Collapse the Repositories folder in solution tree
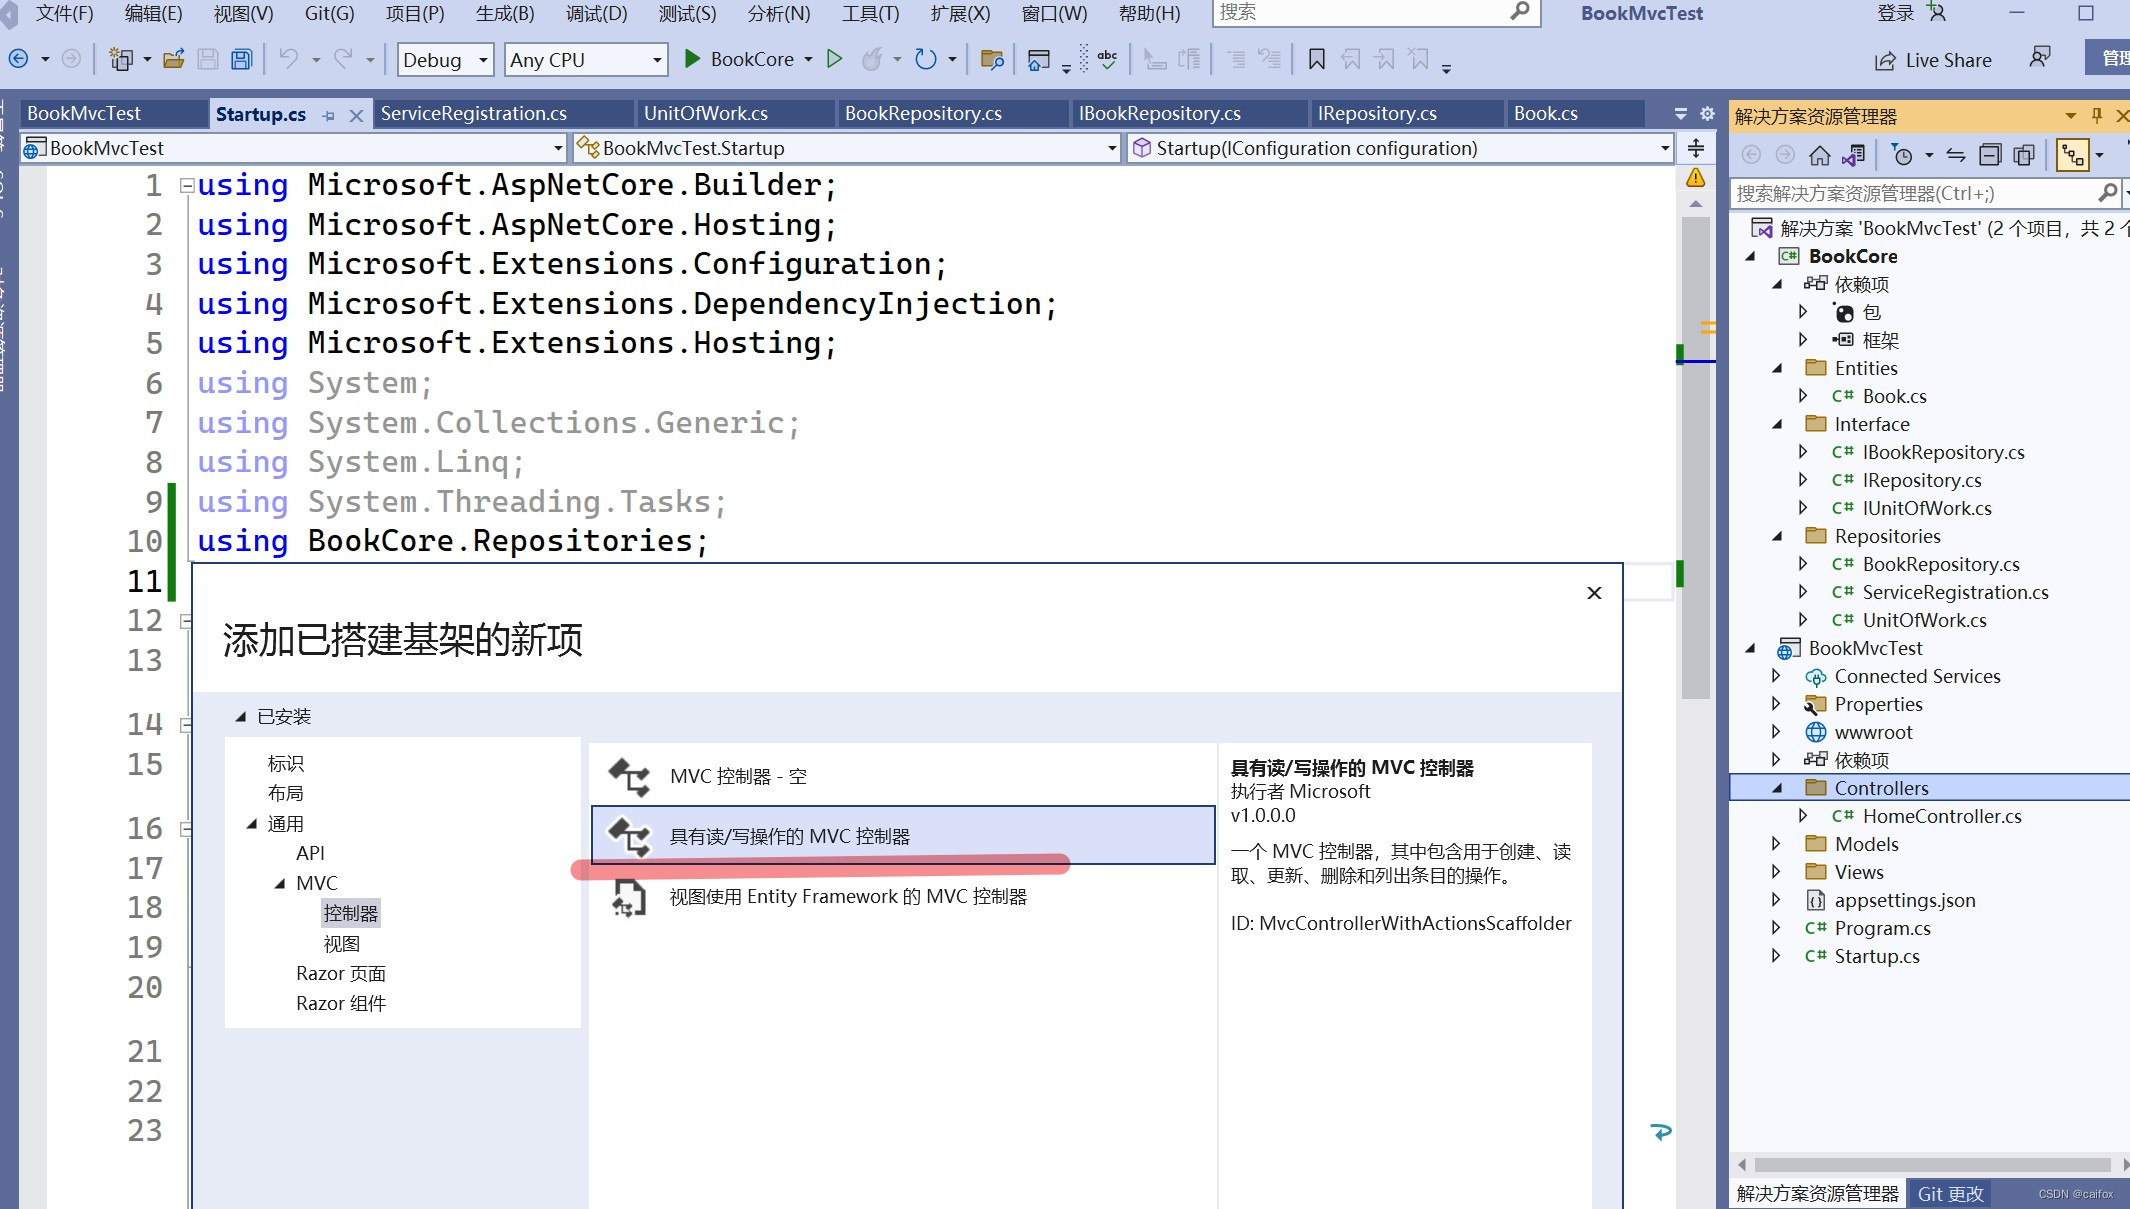Image resolution: width=2130 pixels, height=1209 pixels. tap(1777, 537)
